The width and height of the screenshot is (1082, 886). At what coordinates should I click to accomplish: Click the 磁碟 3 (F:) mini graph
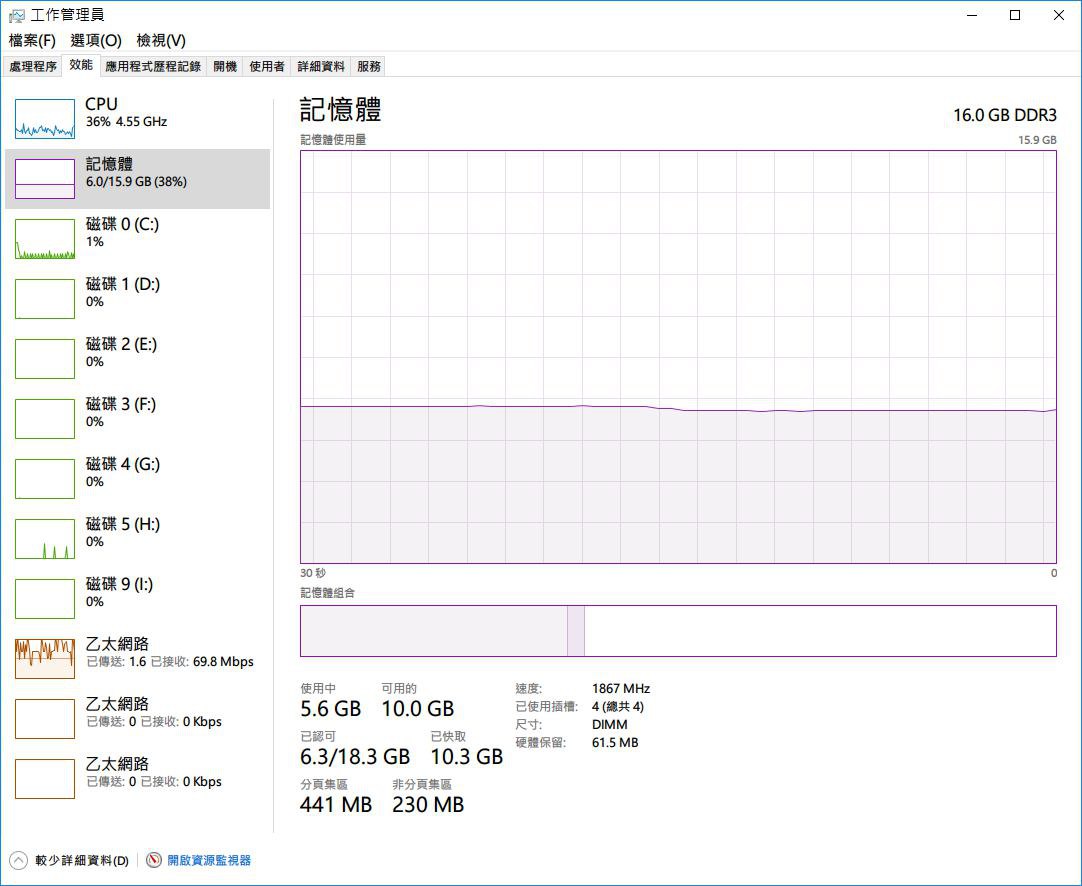[45, 419]
